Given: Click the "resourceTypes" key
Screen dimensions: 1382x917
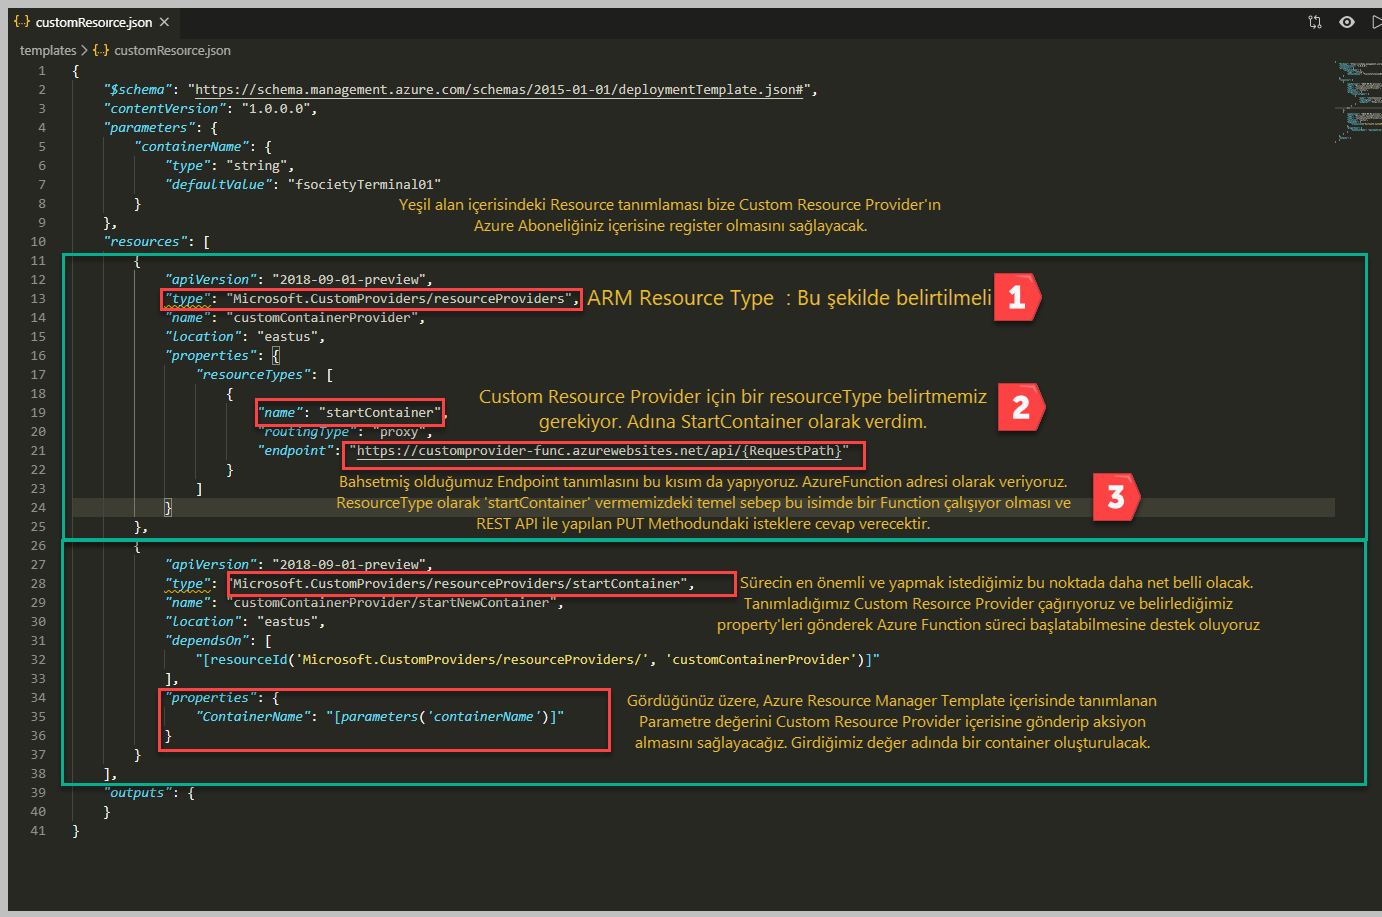Looking at the screenshot, I should point(253,374).
